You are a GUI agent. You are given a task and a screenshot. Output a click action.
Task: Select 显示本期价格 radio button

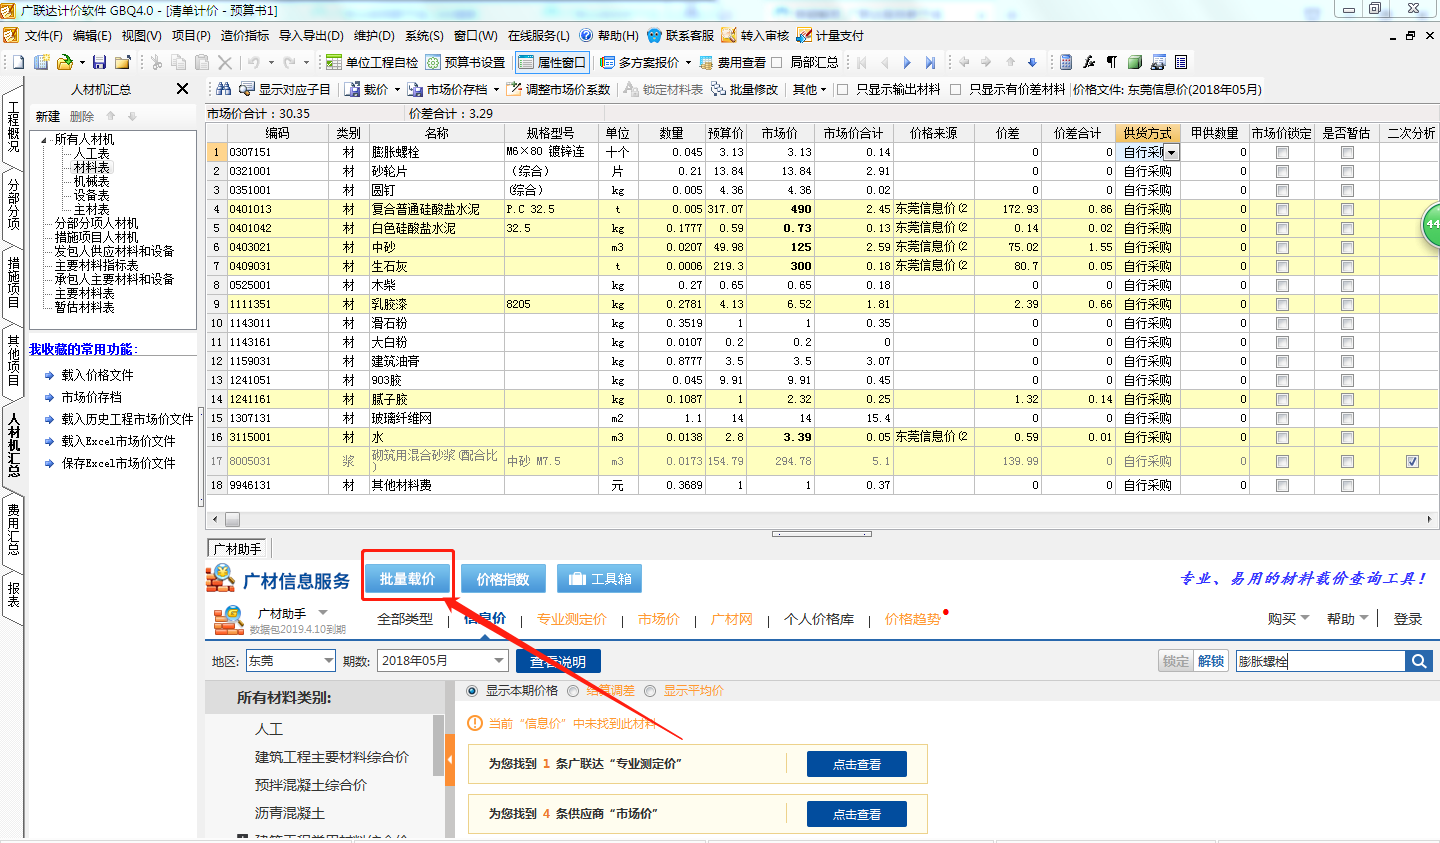tap(473, 691)
